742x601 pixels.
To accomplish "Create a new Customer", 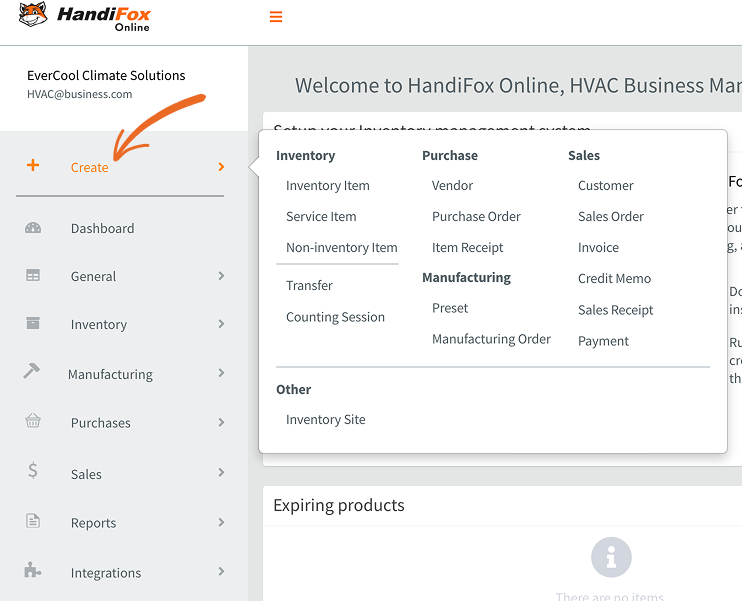I will pyautogui.click(x=605, y=186).
